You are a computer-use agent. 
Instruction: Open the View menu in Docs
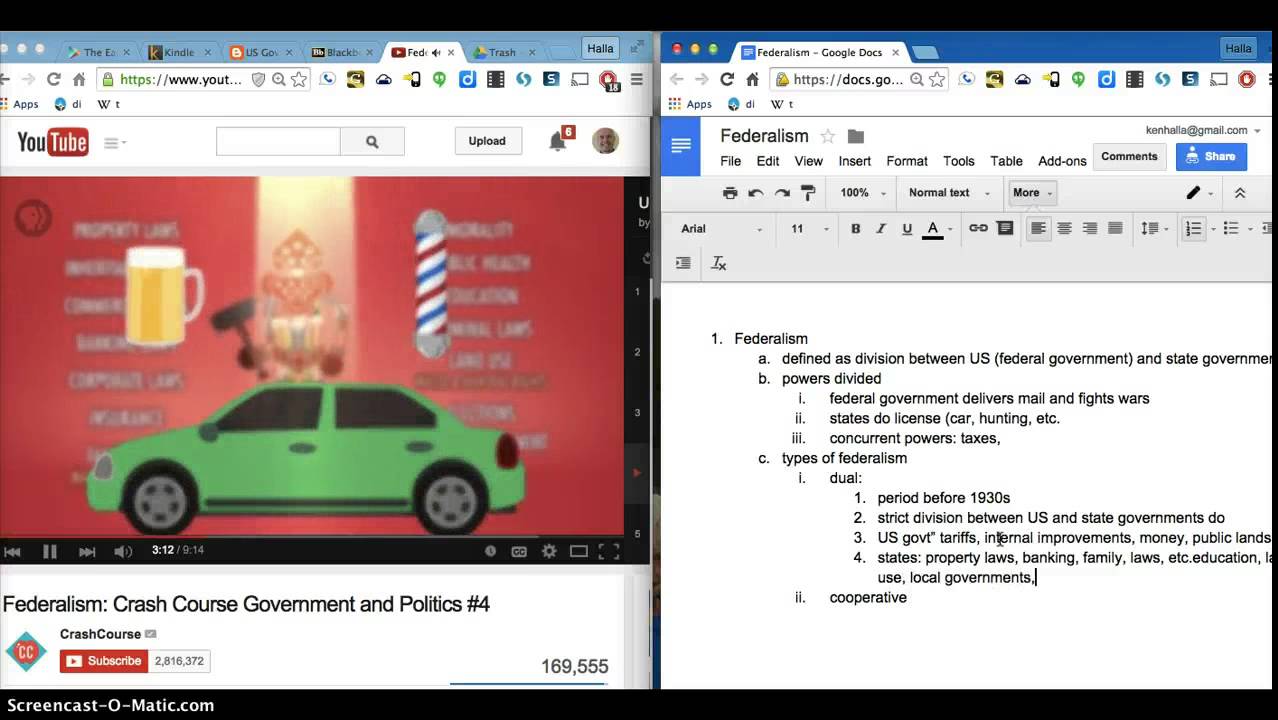click(x=808, y=161)
